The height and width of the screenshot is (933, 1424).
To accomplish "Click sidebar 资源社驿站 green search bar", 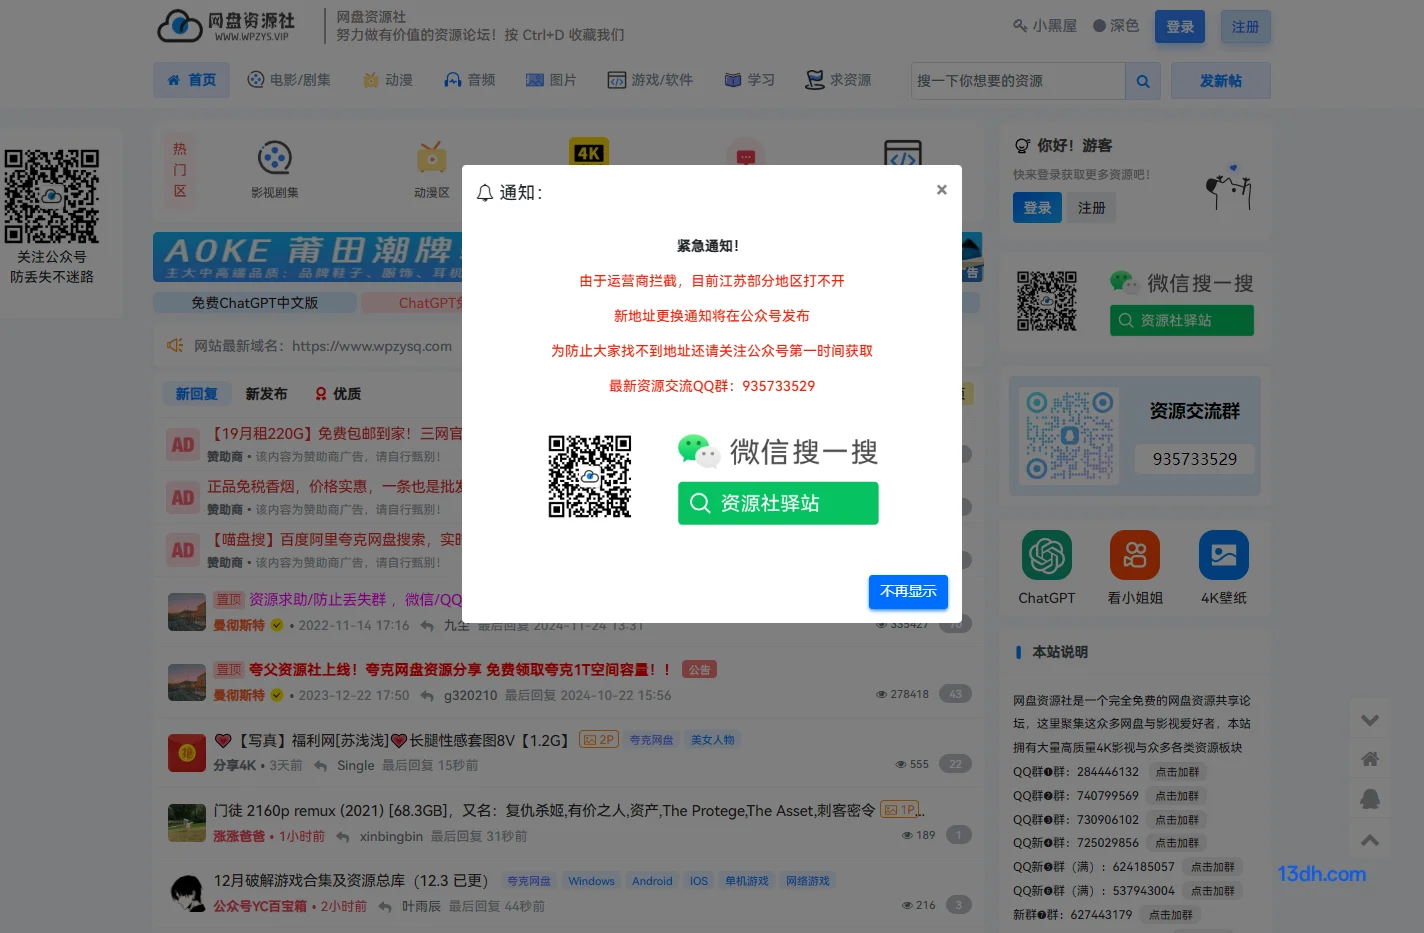I will (x=1181, y=320).
